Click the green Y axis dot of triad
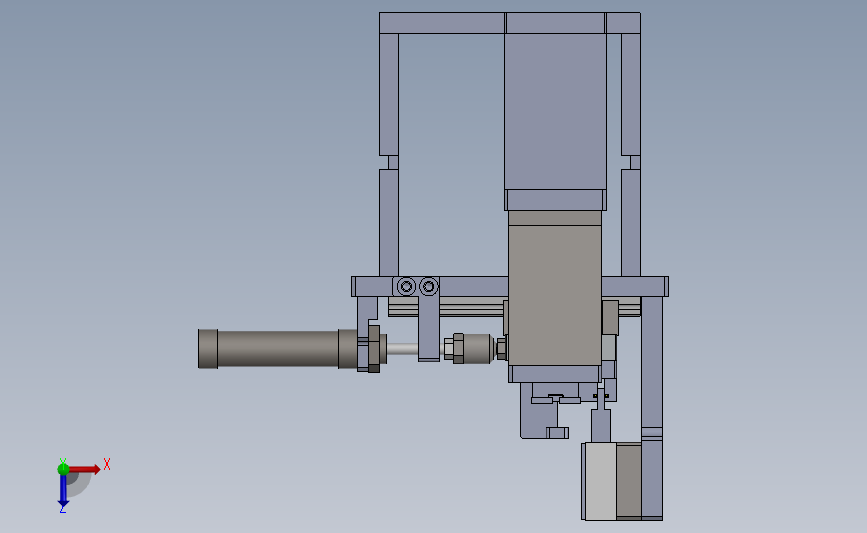867x533 pixels. (63, 469)
